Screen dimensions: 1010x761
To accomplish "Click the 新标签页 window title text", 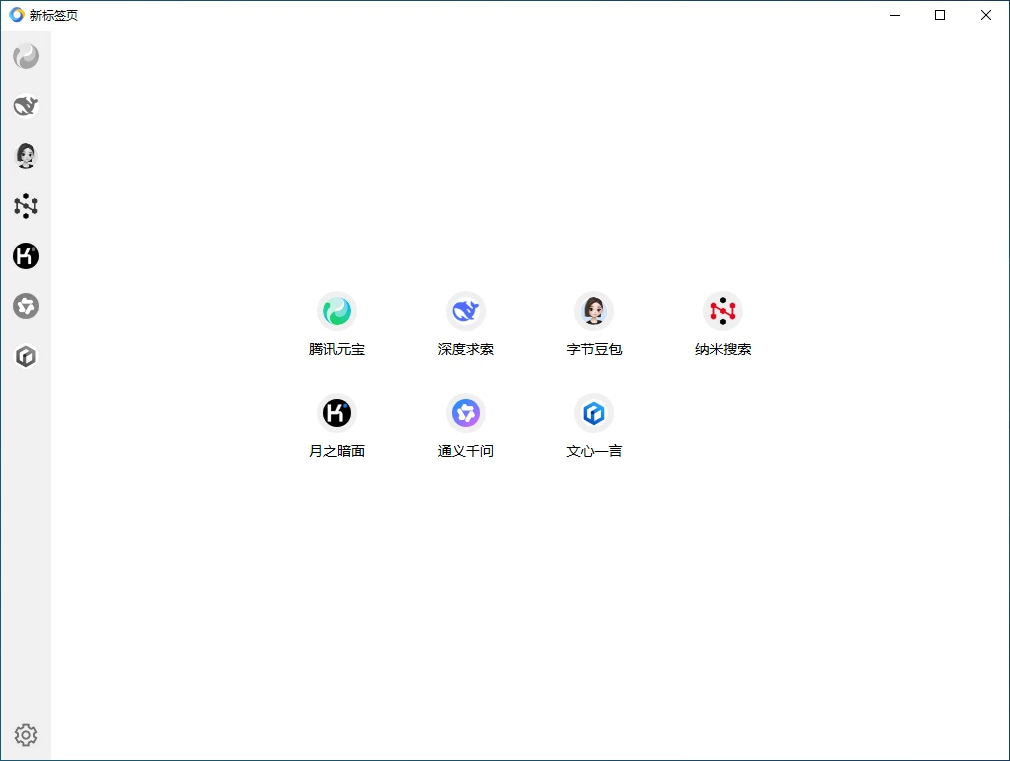I will (54, 15).
